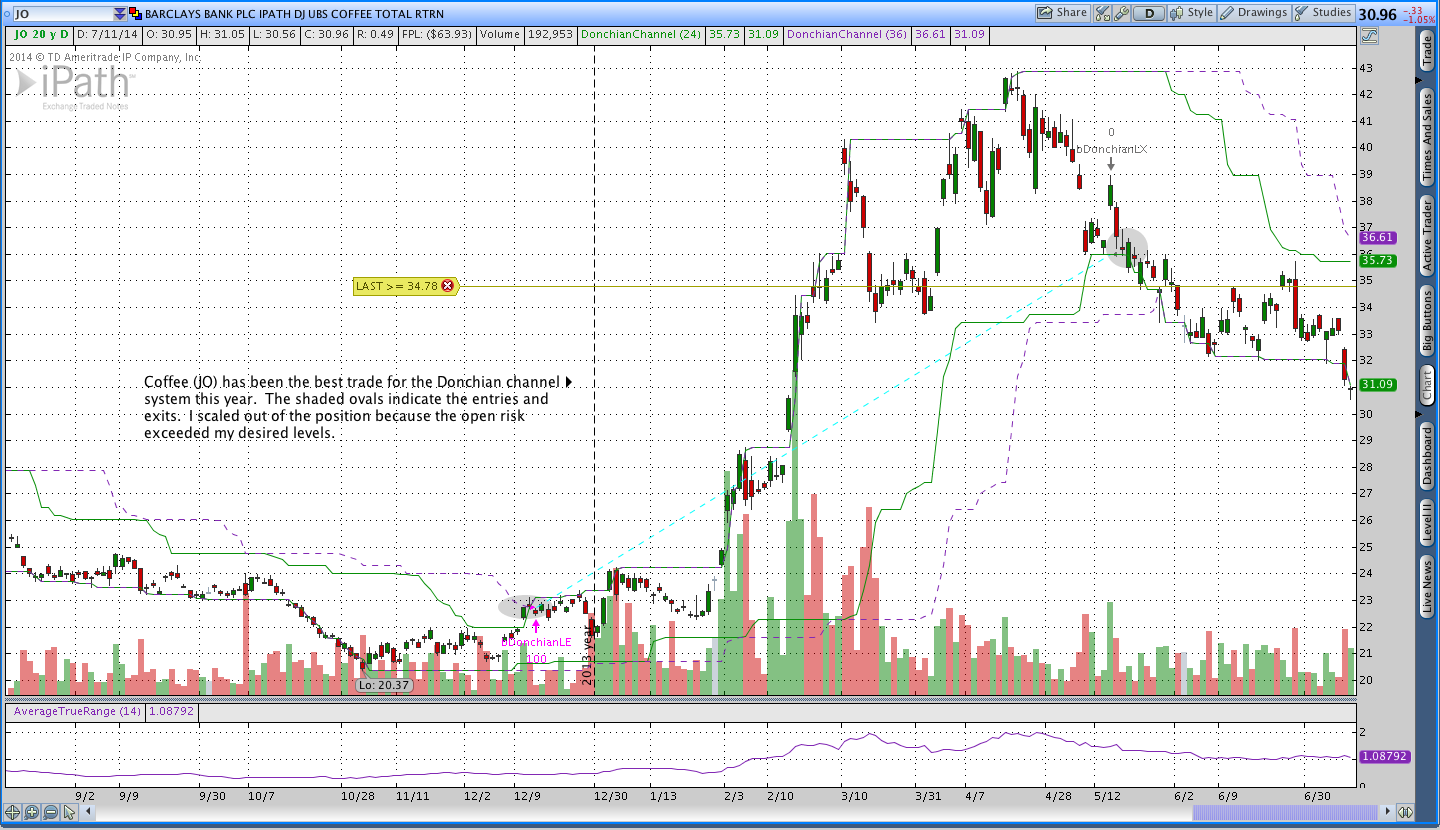Select the pointer cursor tool icon

click(x=69, y=813)
